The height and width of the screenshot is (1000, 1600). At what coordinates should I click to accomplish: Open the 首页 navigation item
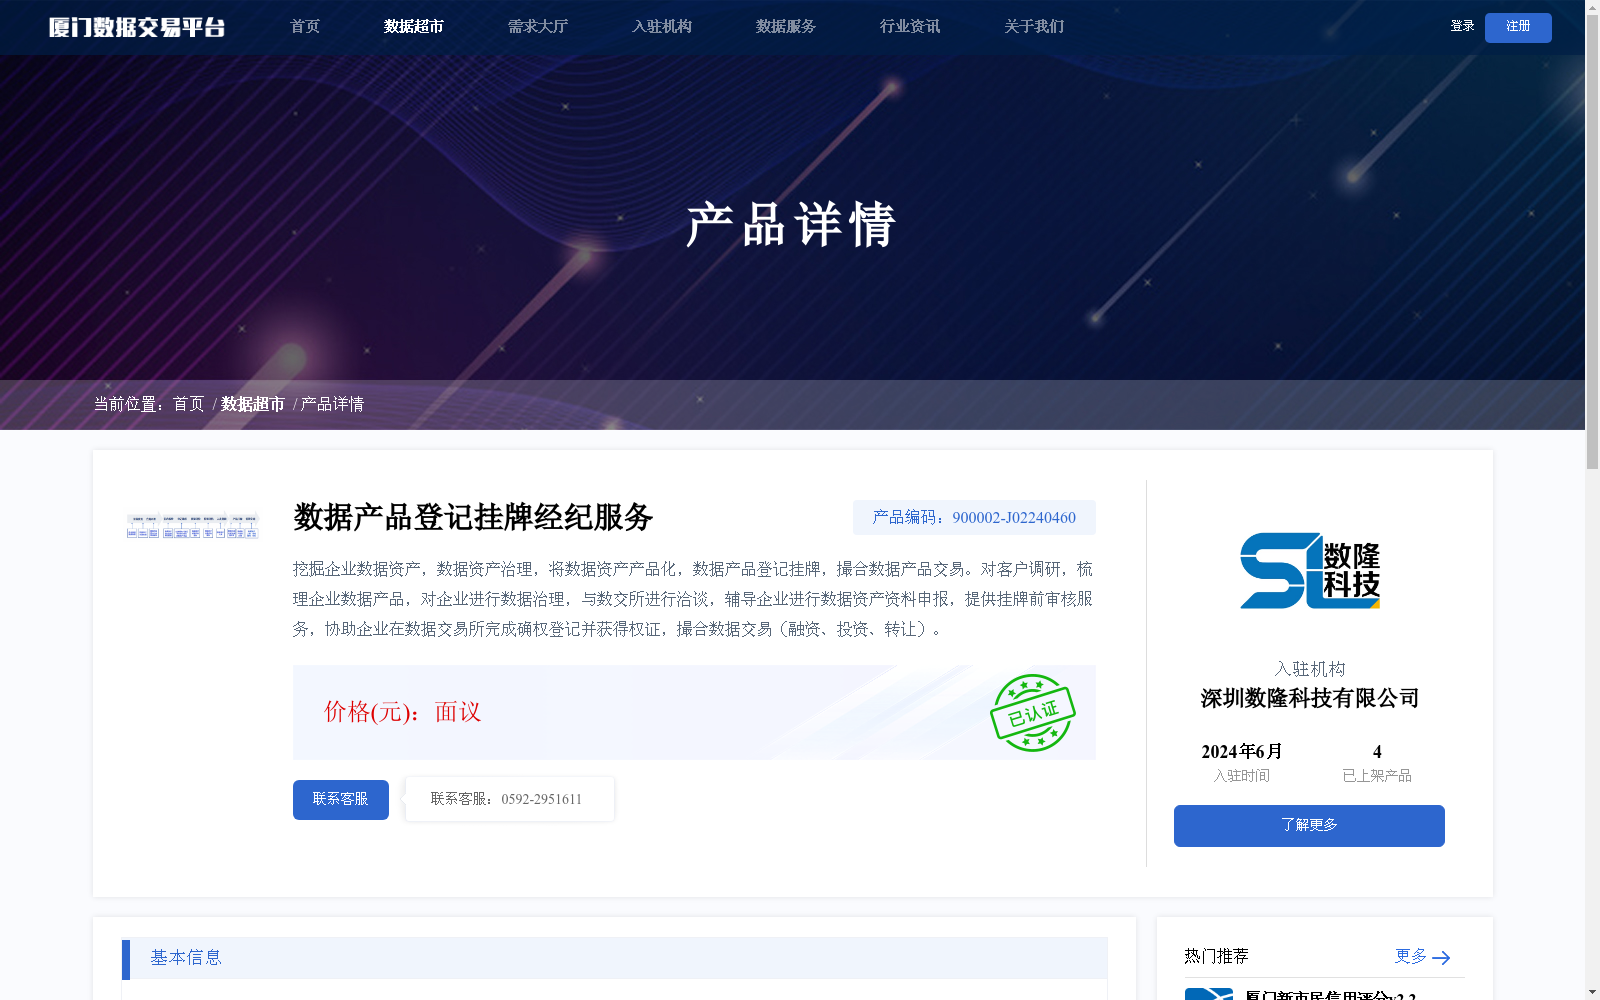(x=305, y=27)
